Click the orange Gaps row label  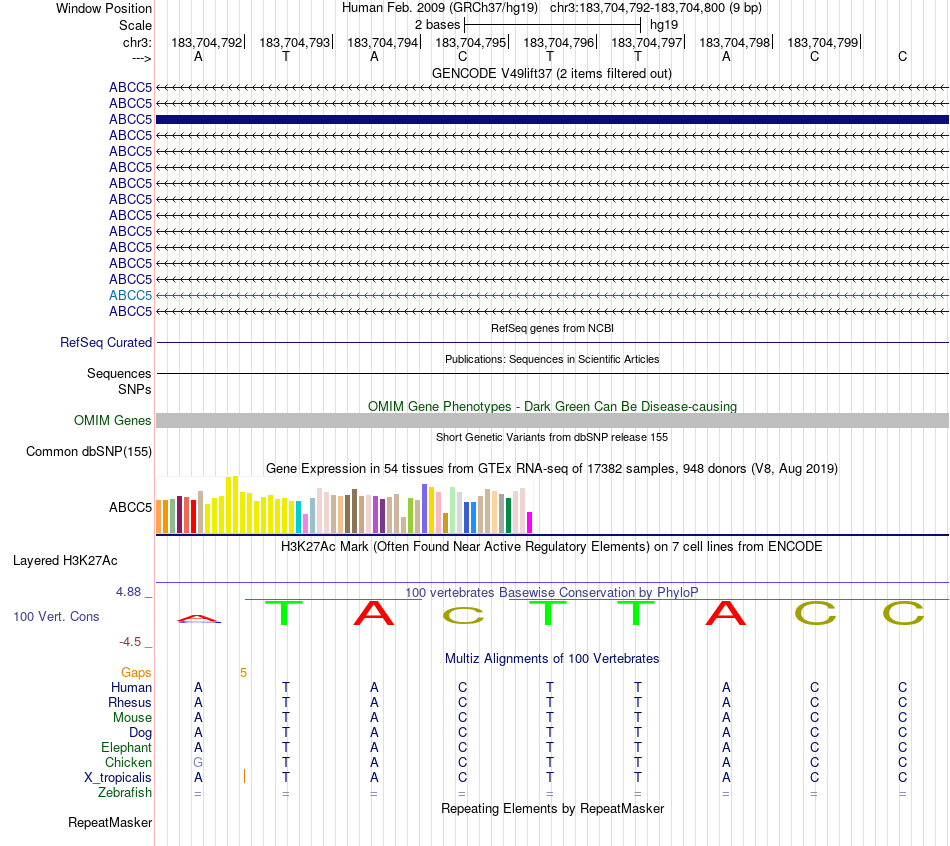pyautogui.click(x=136, y=673)
